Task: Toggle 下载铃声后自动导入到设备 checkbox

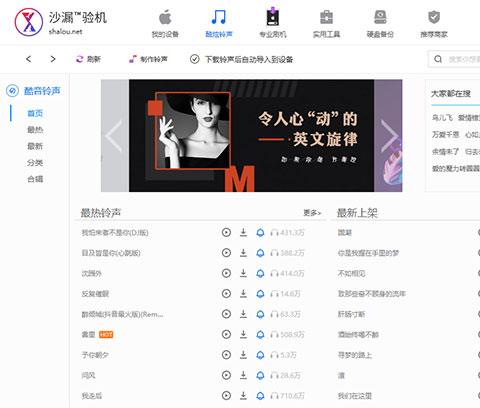Action: point(195,59)
